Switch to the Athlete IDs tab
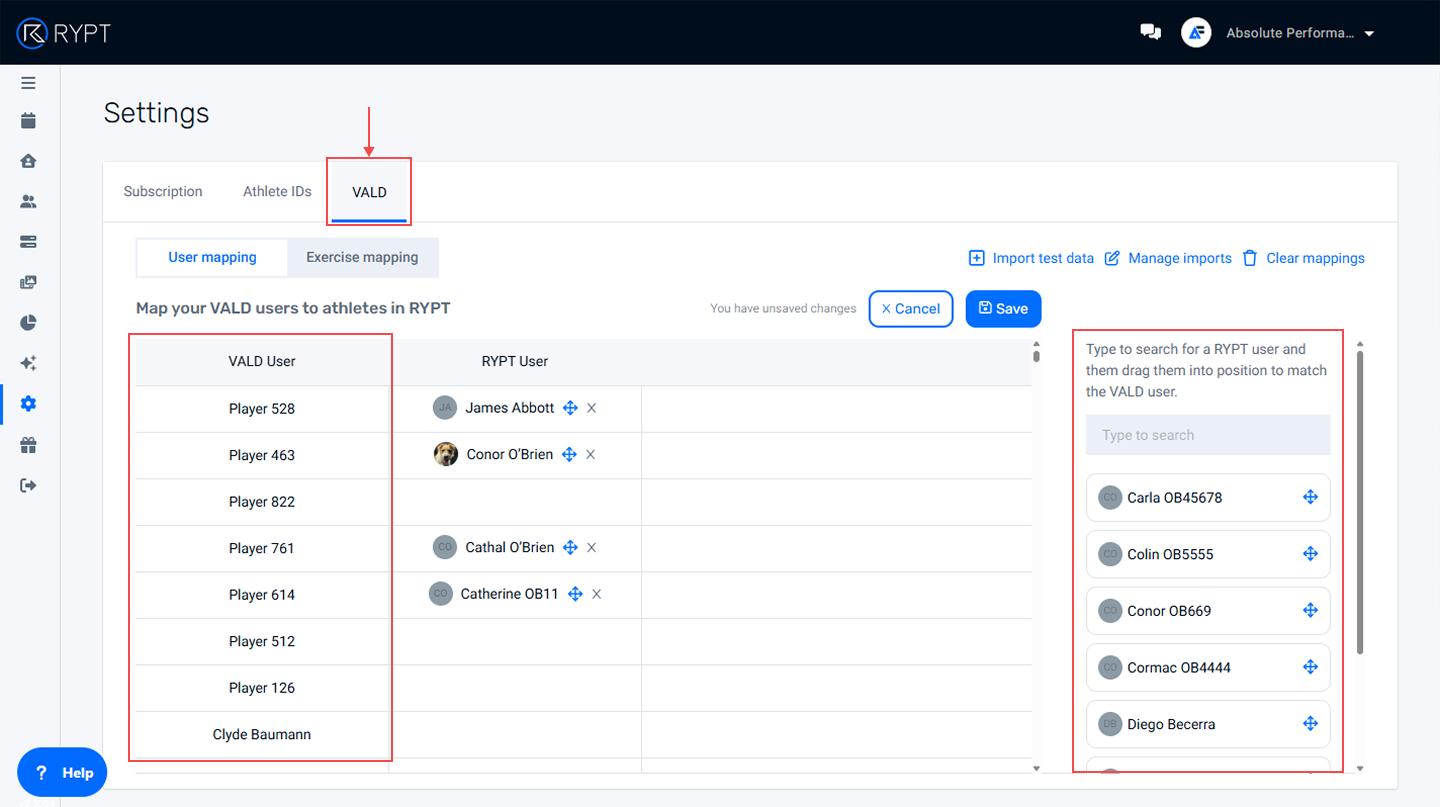 277,191
